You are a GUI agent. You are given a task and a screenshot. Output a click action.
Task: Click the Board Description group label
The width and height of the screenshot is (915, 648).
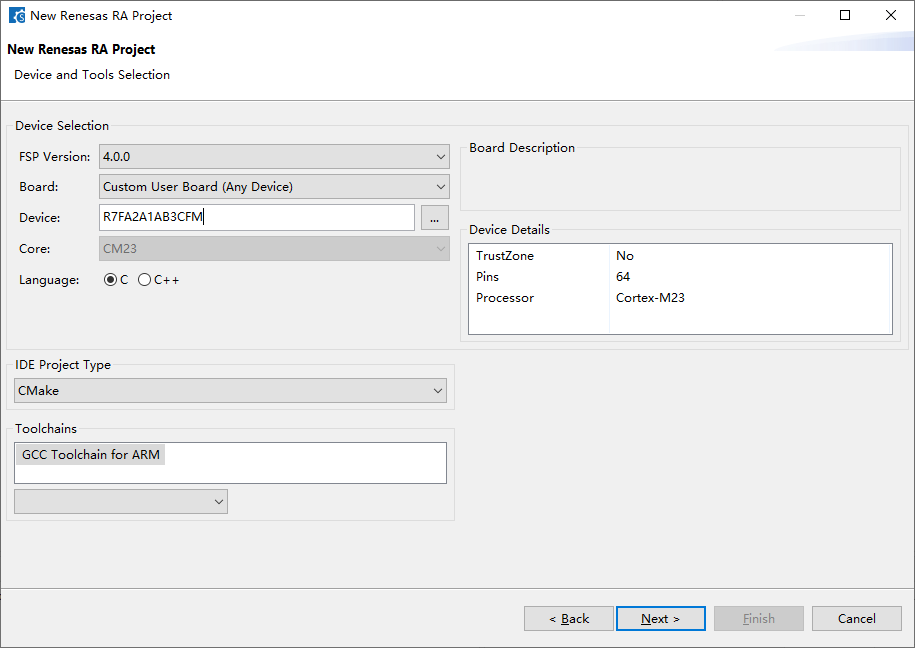click(522, 148)
